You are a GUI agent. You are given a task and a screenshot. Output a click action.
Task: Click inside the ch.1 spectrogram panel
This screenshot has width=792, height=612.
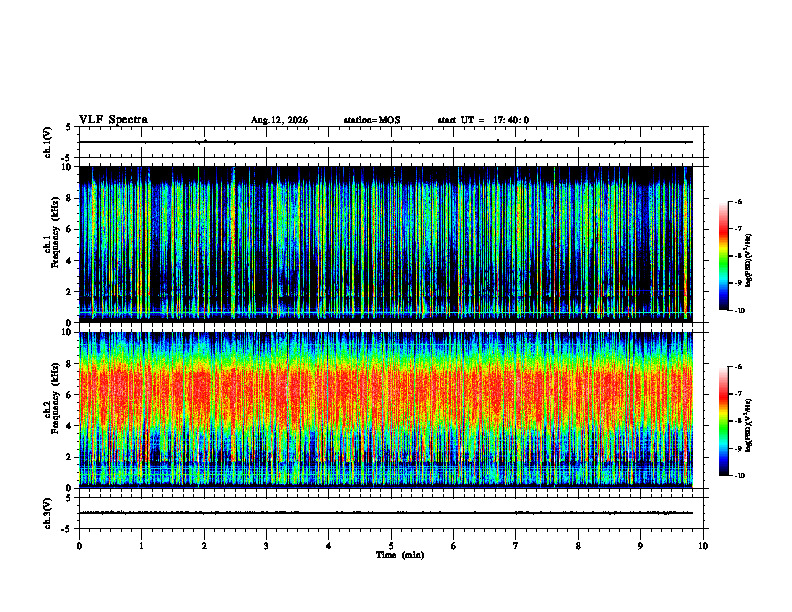pos(386,244)
